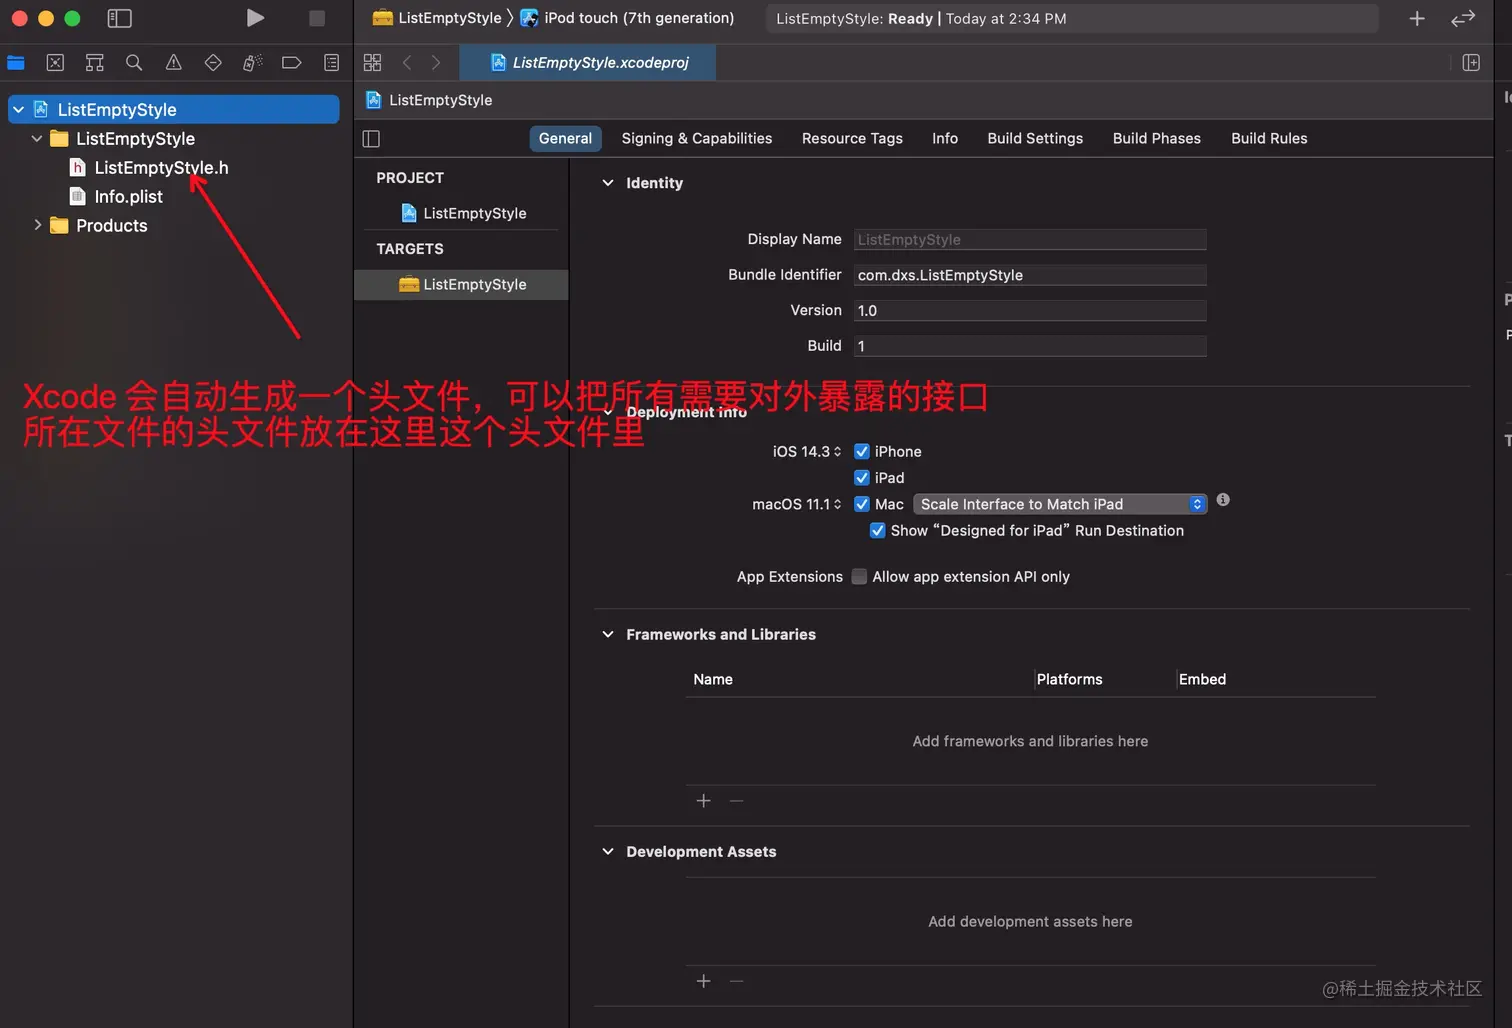Stop the running task

click(316, 18)
